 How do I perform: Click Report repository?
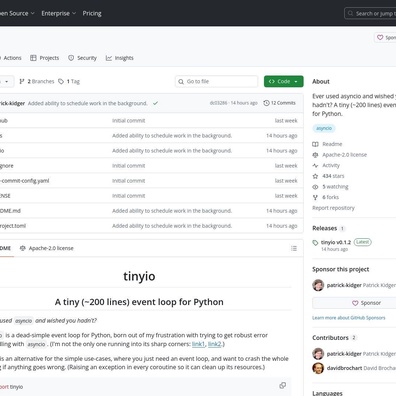[x=333, y=208]
